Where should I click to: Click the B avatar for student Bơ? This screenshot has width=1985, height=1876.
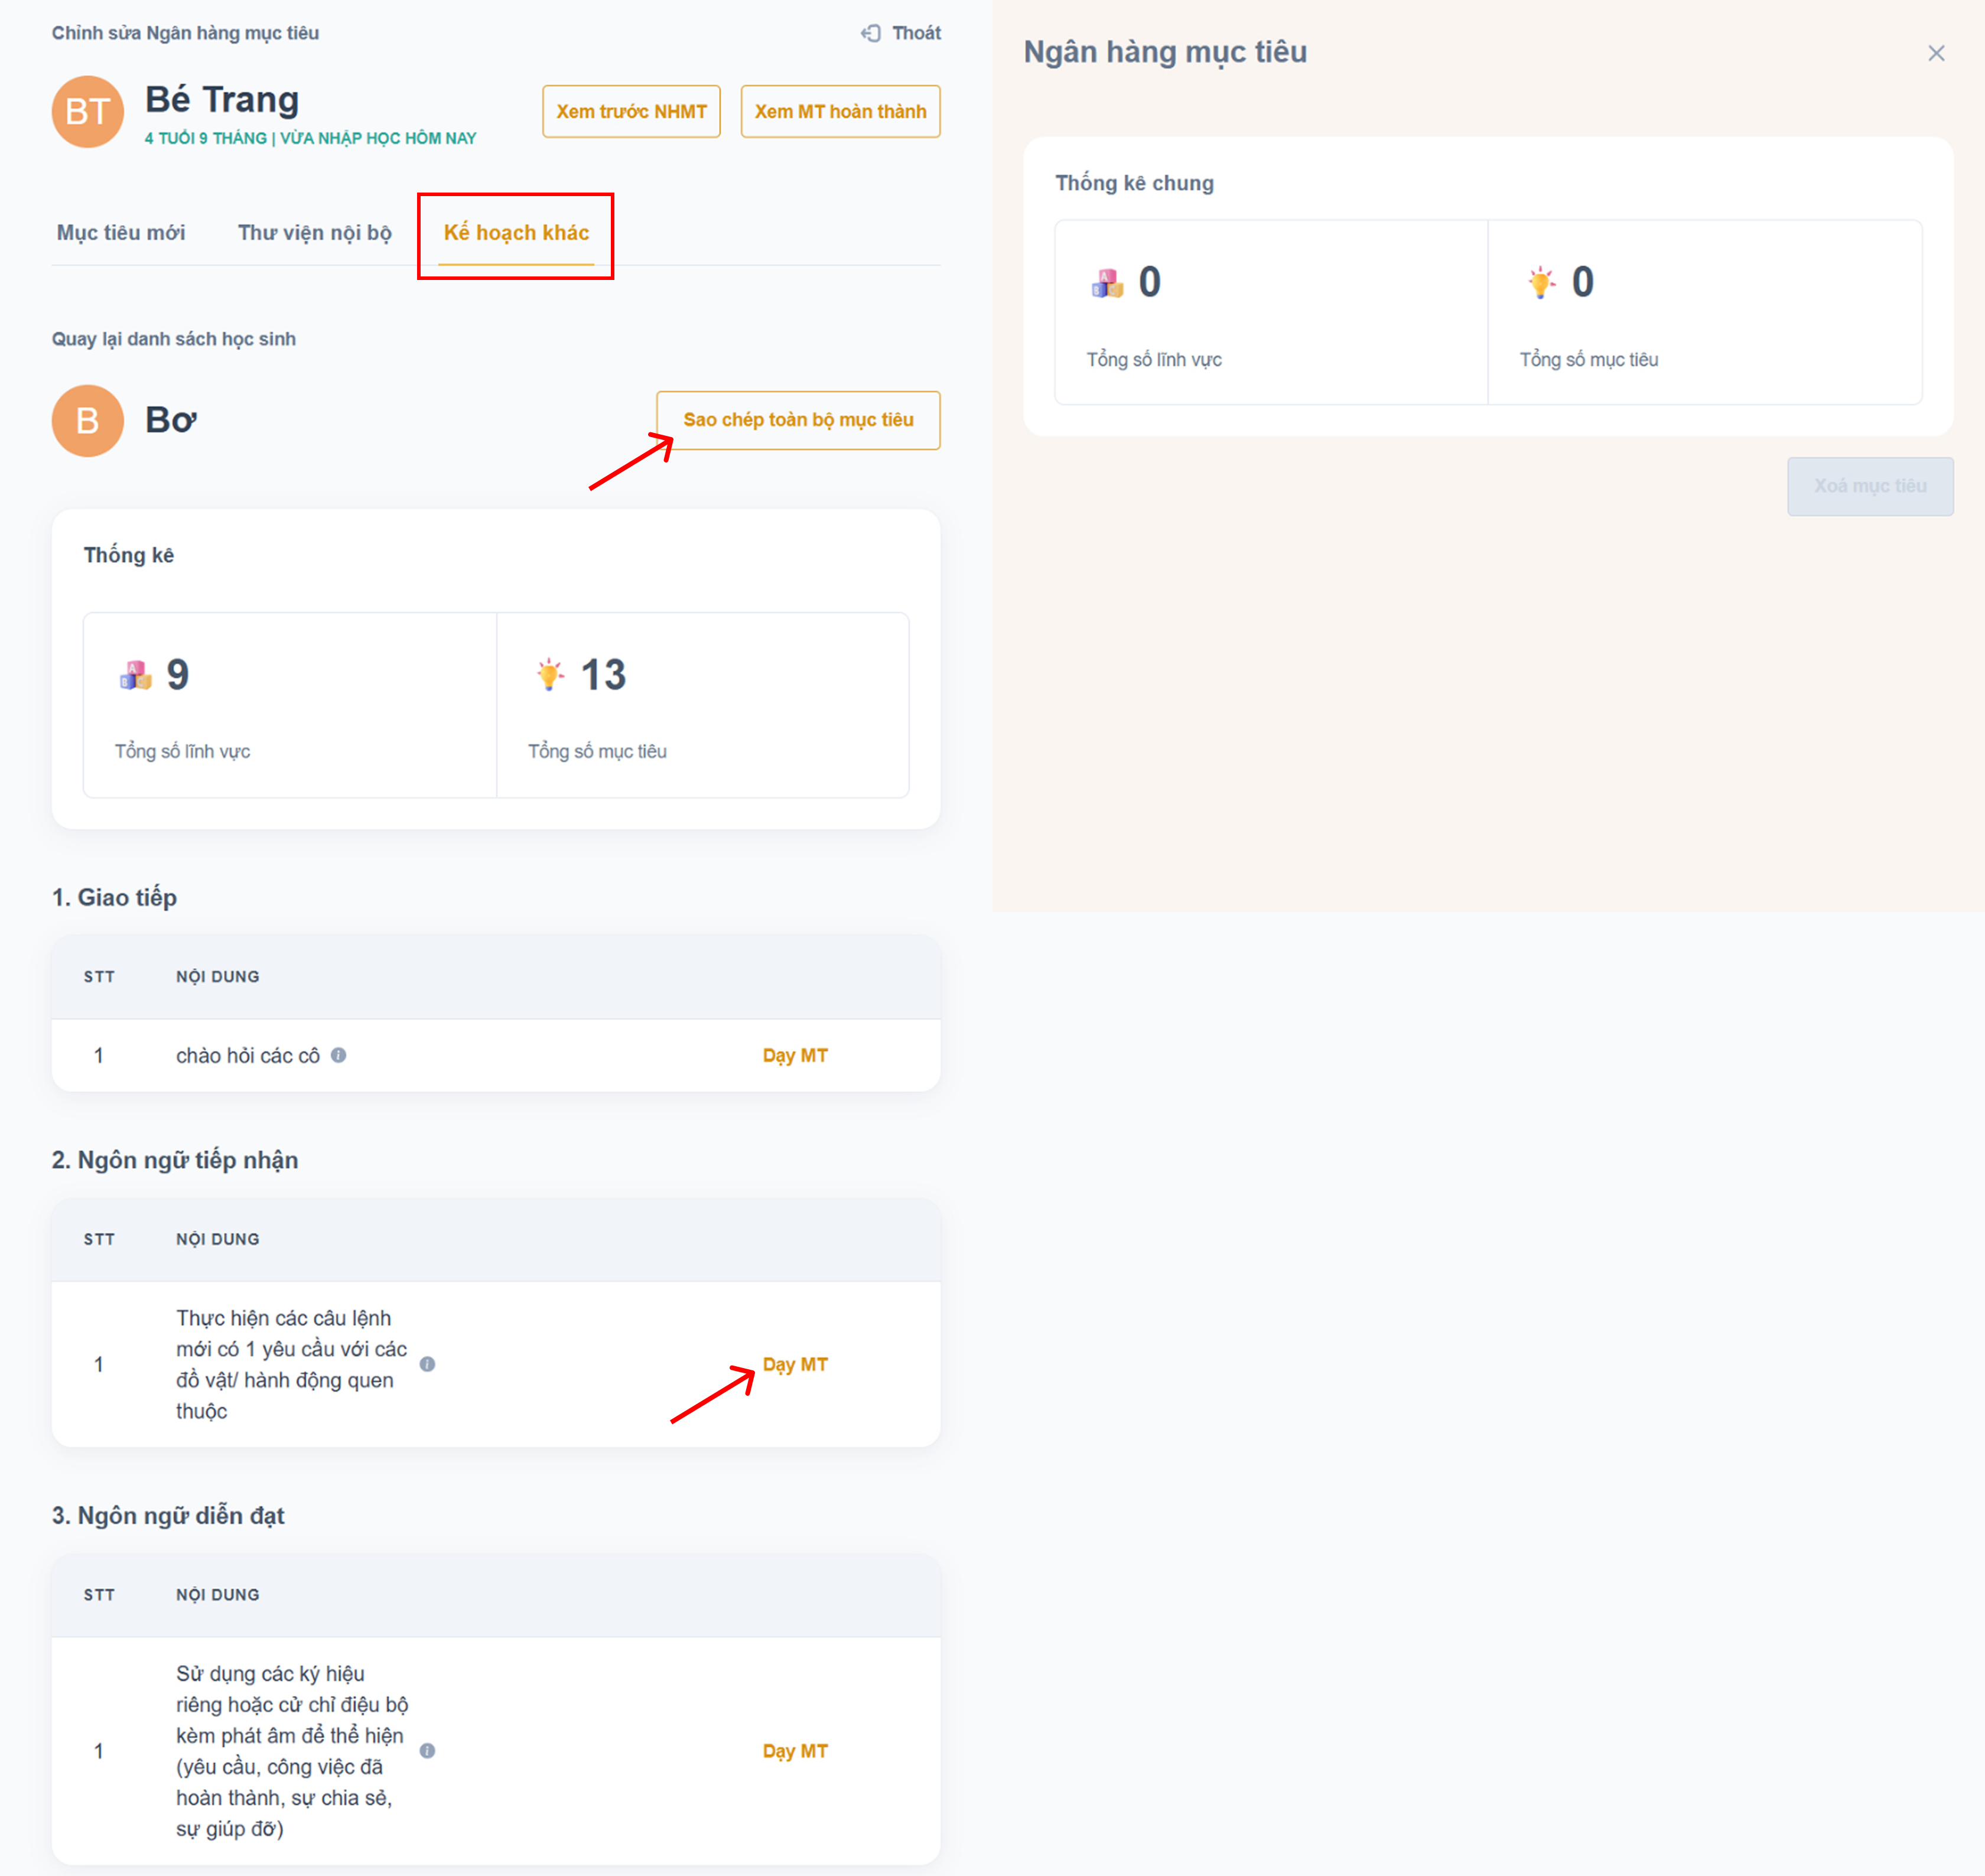pyautogui.click(x=87, y=420)
